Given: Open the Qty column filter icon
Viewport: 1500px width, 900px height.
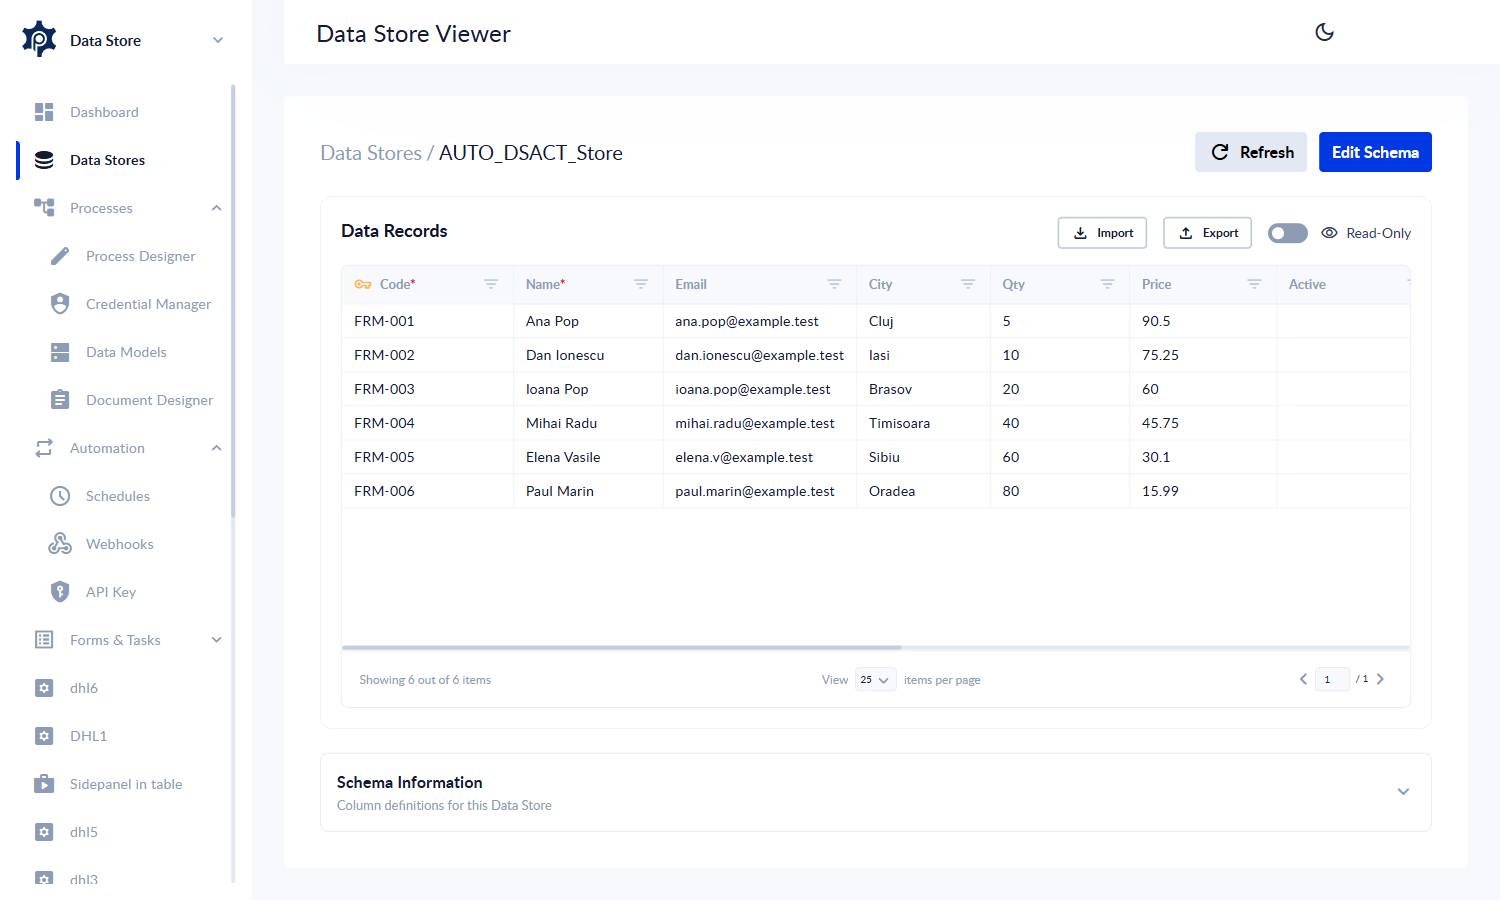Looking at the screenshot, I should [x=1107, y=284].
